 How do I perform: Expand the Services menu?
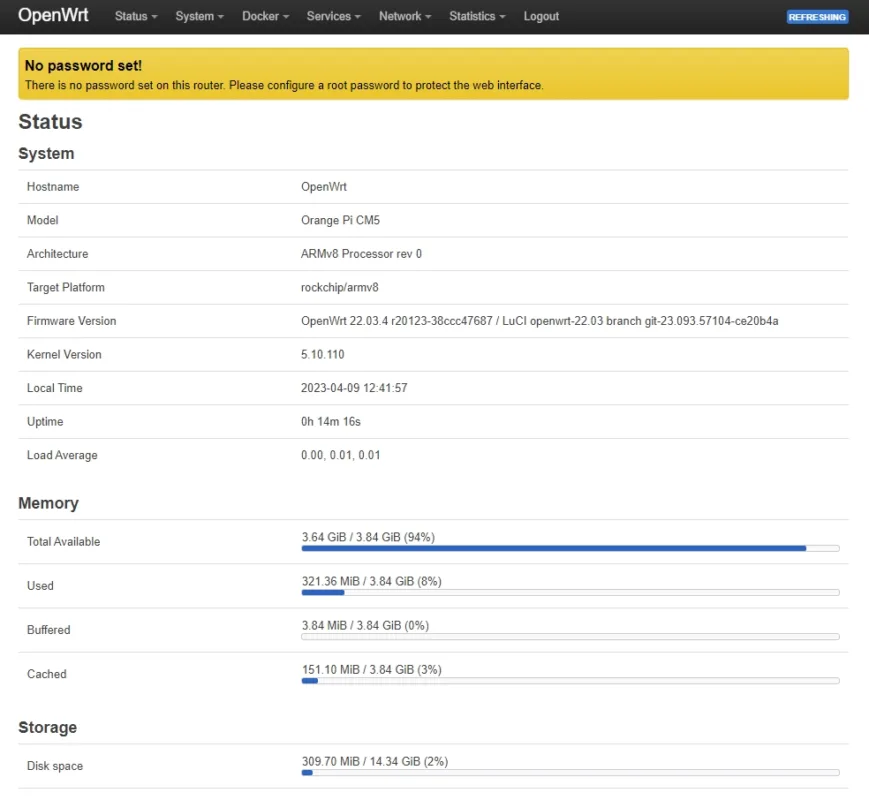pyautogui.click(x=334, y=17)
